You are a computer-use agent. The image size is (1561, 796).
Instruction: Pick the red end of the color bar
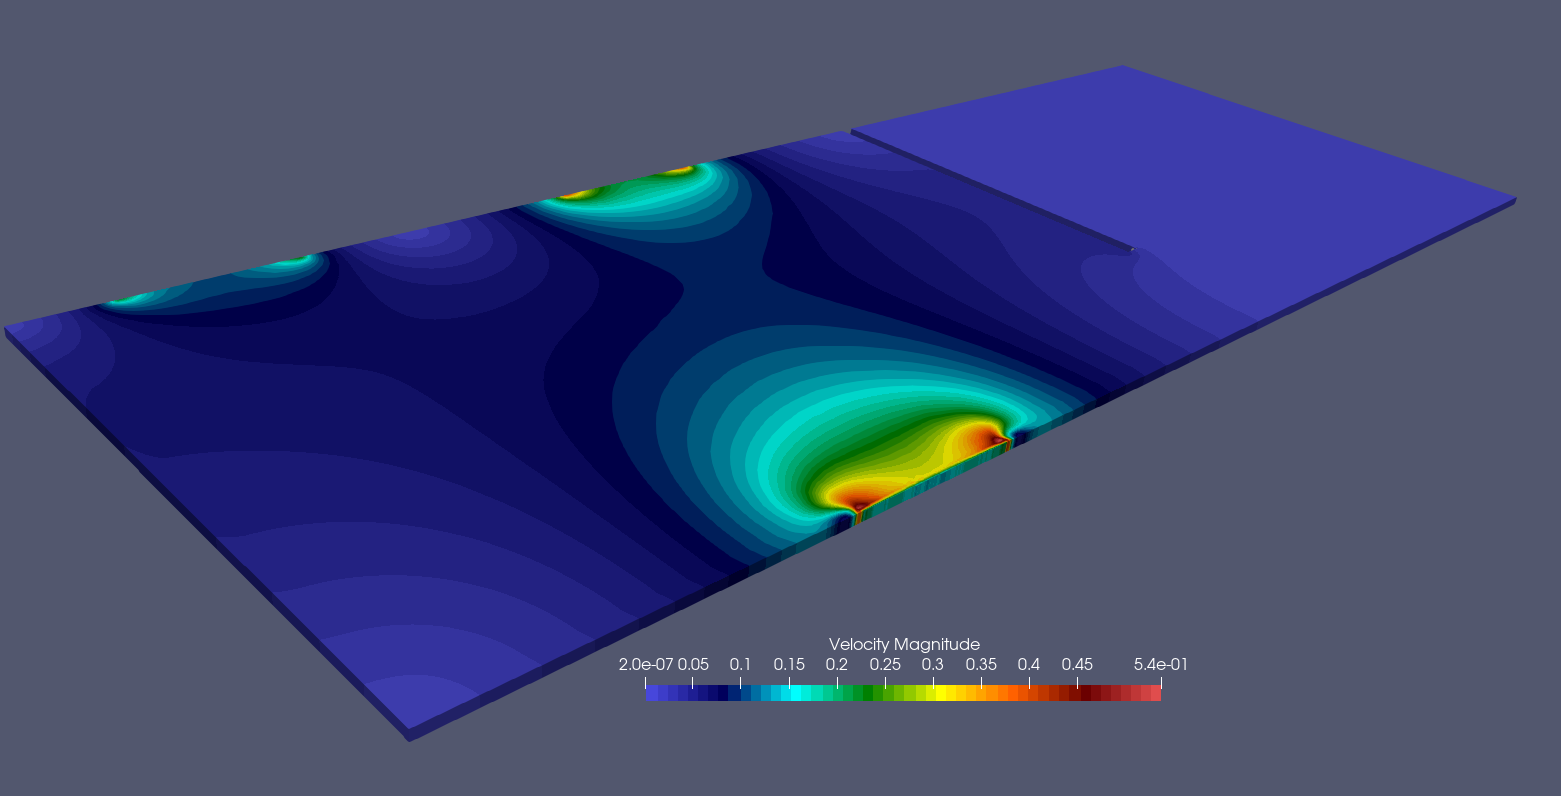click(1154, 693)
